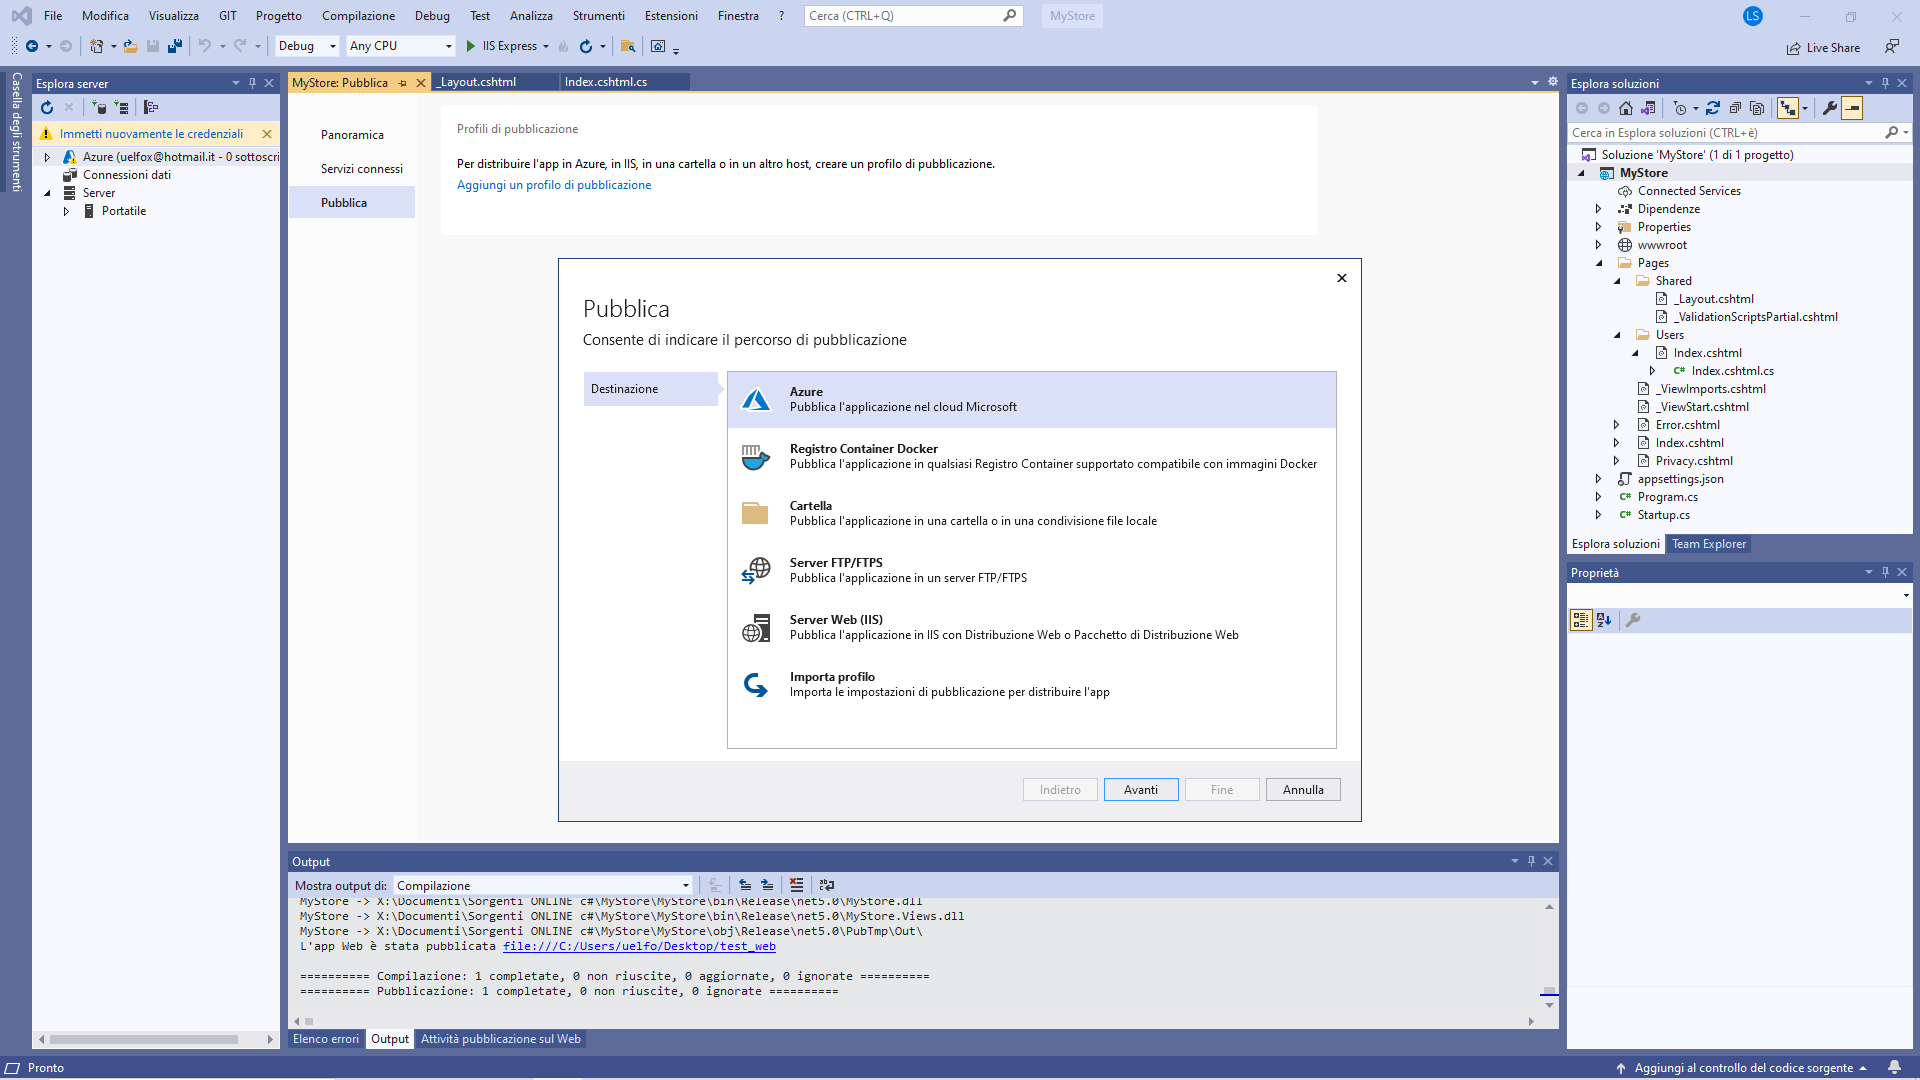The image size is (1920, 1080).
Task: Click Avanti button in Pubblica dialog
Action: (1141, 789)
